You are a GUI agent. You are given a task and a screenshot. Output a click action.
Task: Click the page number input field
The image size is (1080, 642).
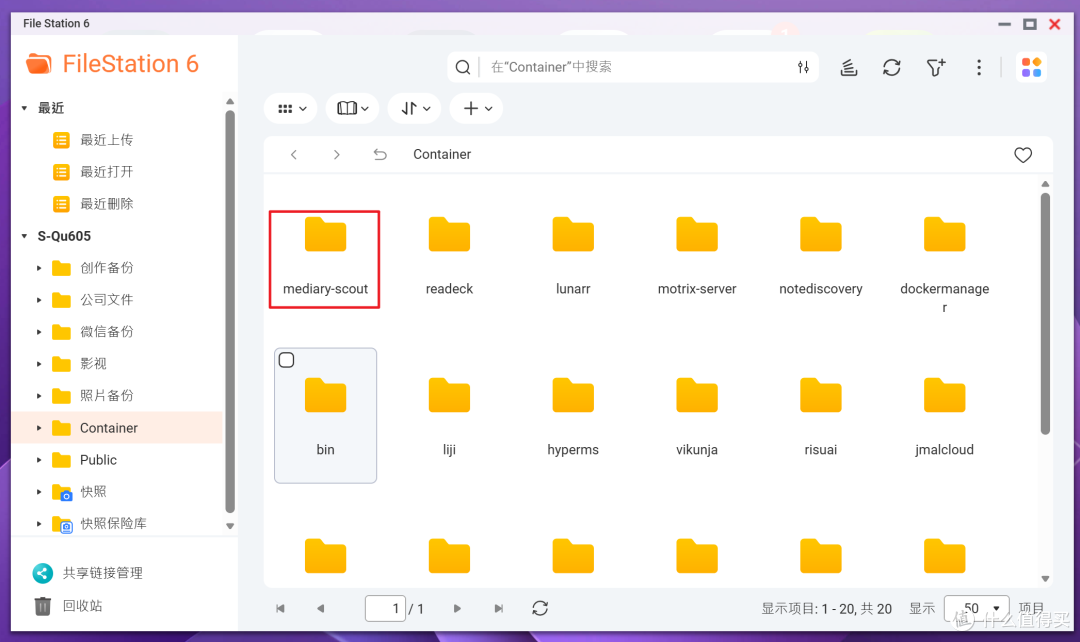coord(385,608)
